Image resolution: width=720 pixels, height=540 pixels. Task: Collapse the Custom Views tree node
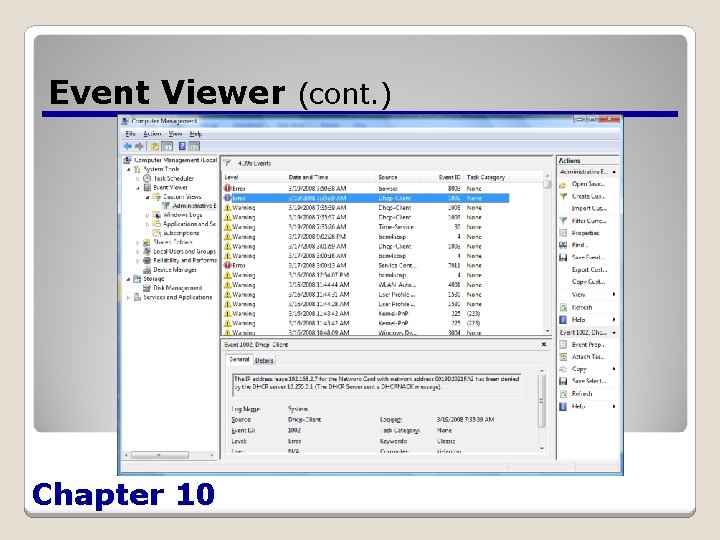point(147,197)
